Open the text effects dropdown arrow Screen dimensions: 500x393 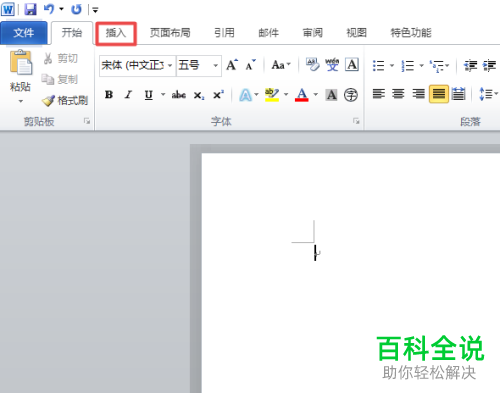[x=256, y=95]
